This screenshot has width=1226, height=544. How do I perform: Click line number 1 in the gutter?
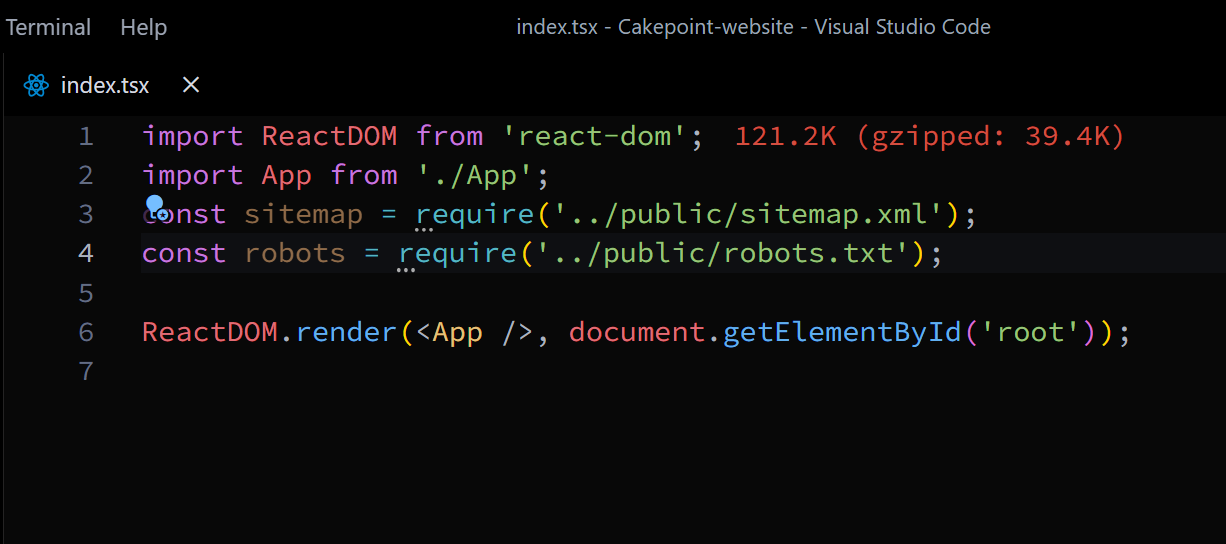coord(86,136)
